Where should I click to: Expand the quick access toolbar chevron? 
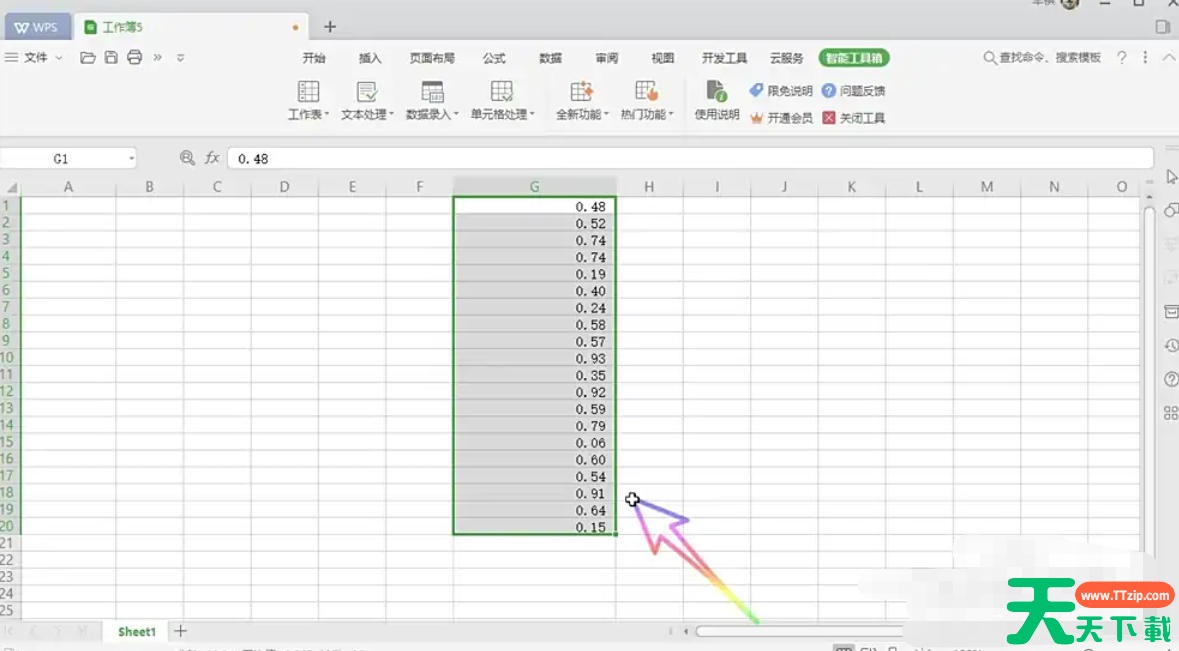[180, 58]
